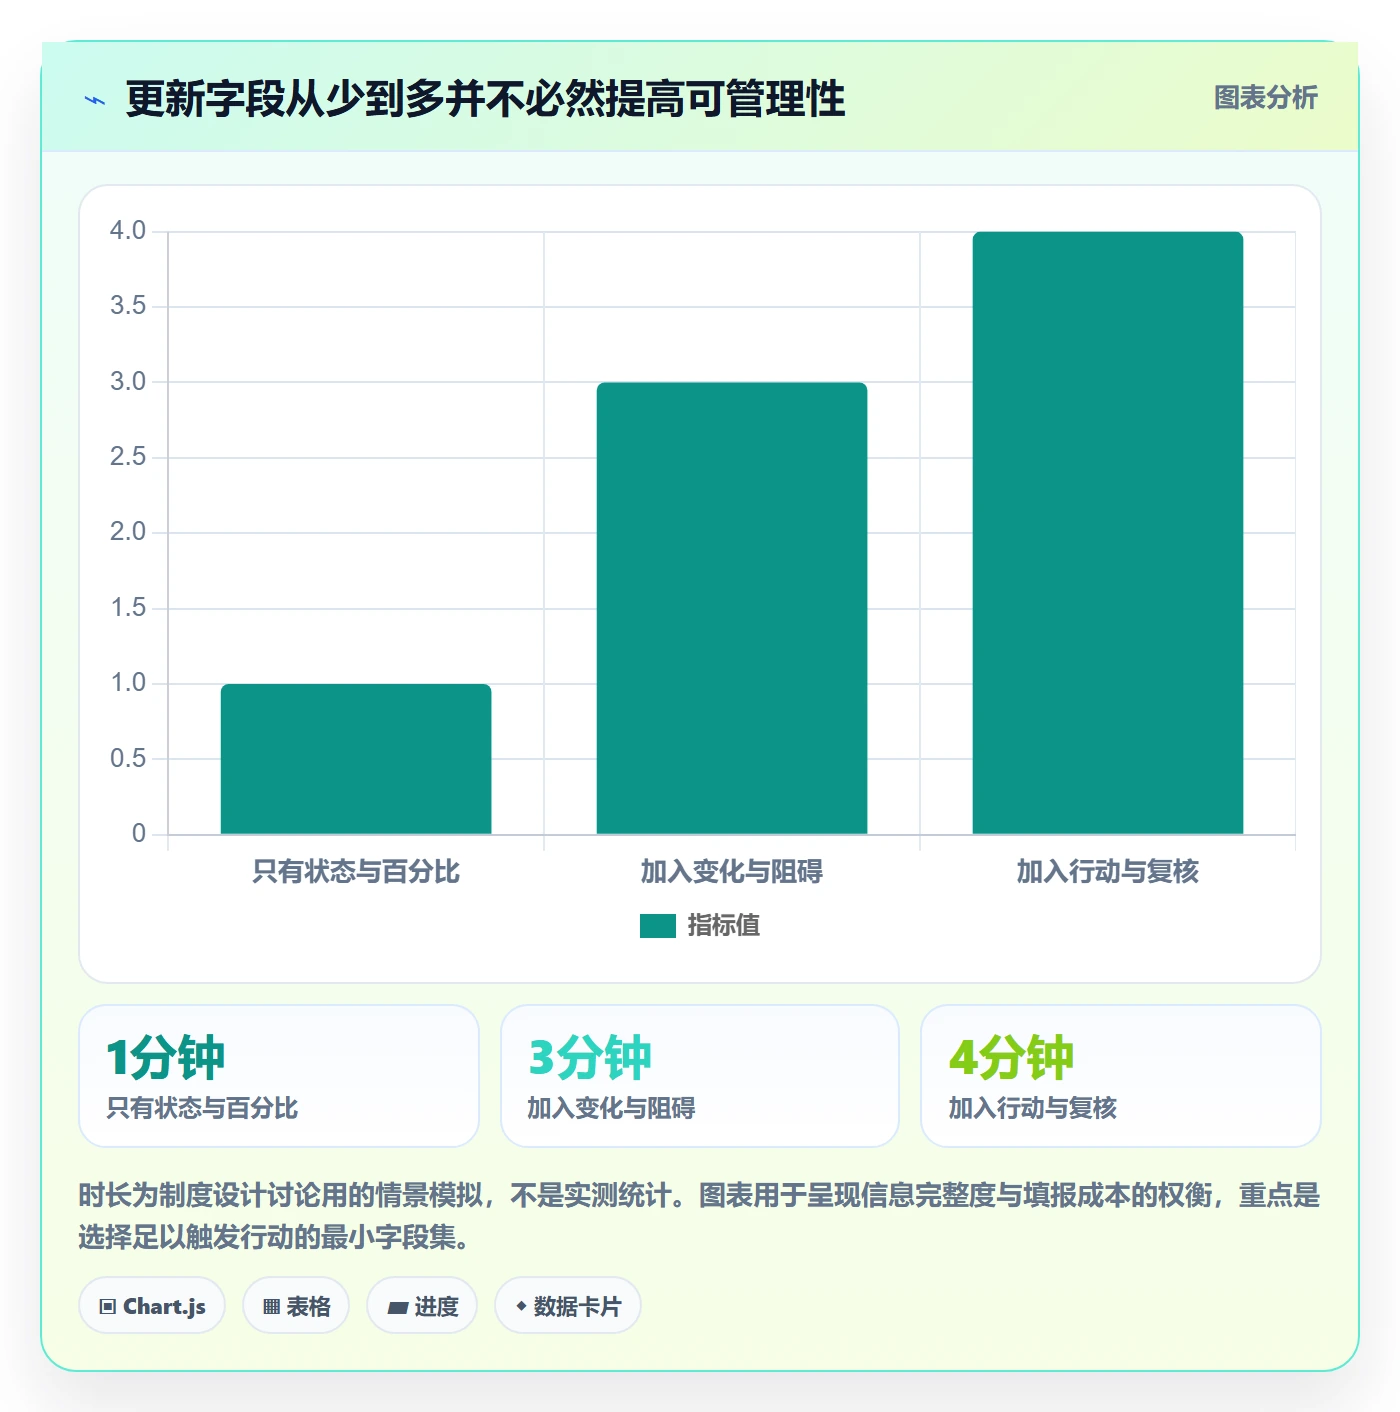Click the 表格 chip grid icon
The image size is (1400, 1412).
(x=271, y=1307)
